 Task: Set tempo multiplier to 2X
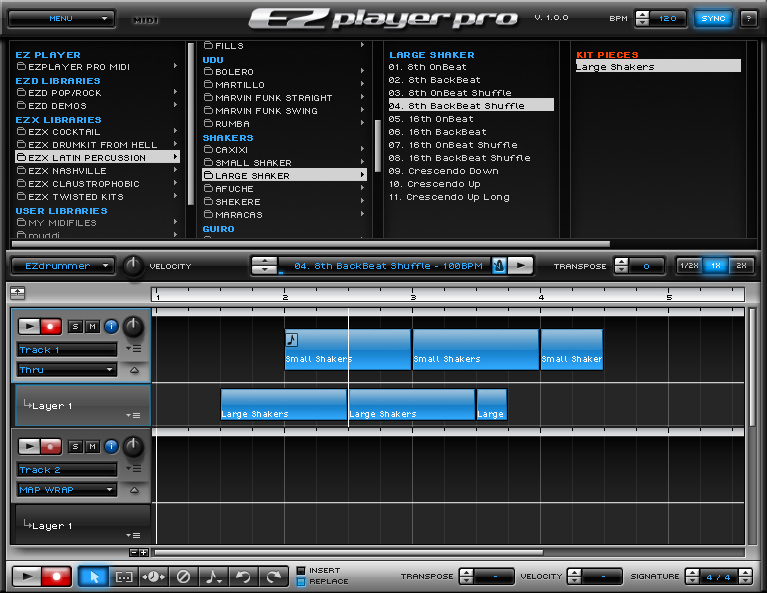[x=741, y=266]
